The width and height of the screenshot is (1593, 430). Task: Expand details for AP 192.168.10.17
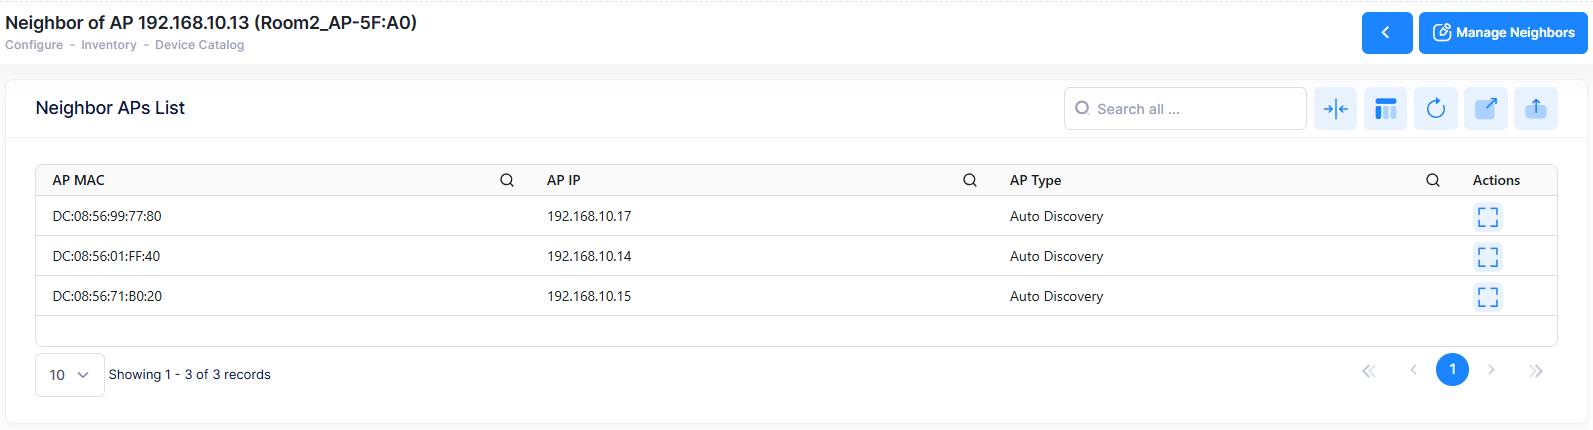(1488, 217)
